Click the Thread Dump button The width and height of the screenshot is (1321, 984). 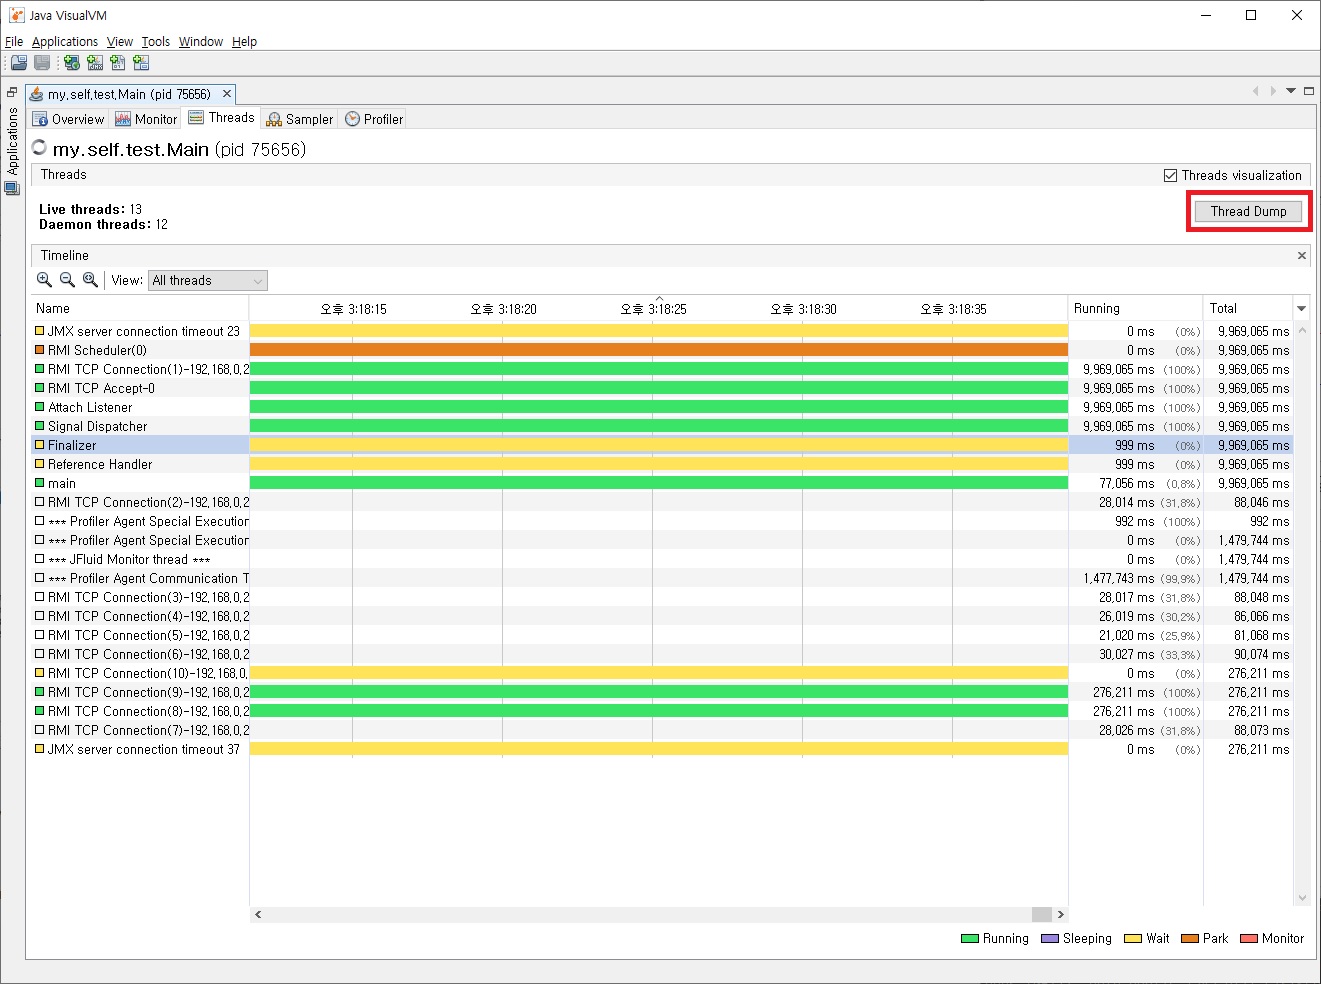1249,211
